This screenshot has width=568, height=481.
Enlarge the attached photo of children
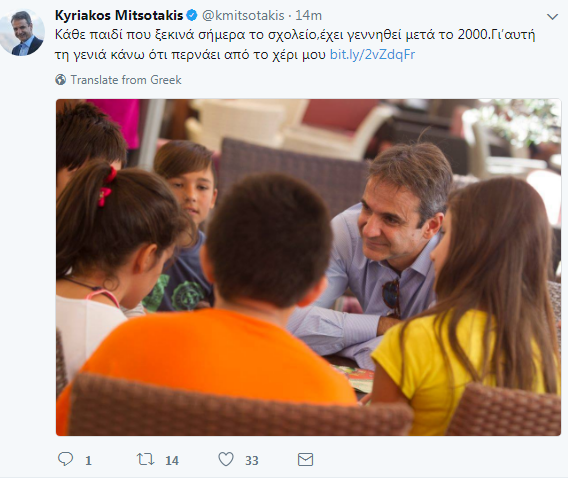click(x=308, y=267)
